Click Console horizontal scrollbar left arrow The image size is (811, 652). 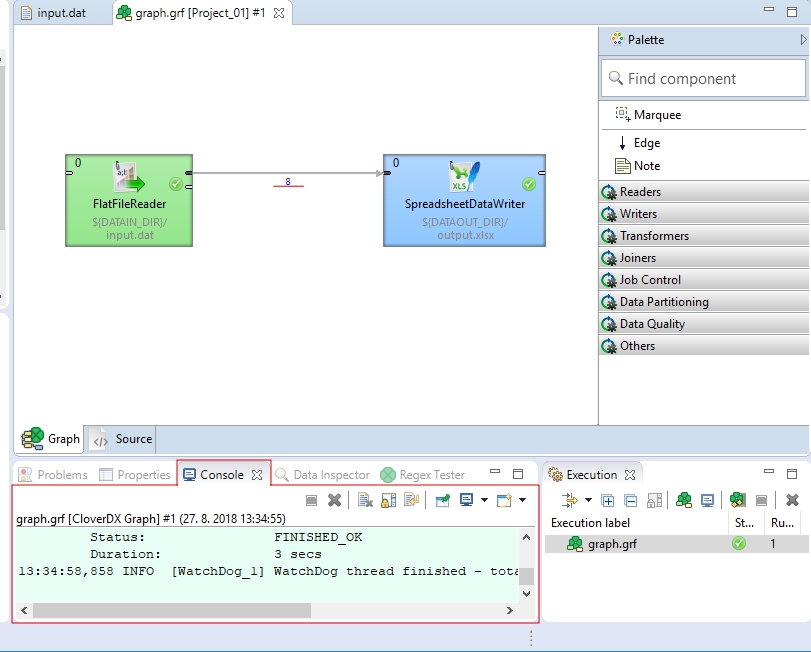(24, 611)
